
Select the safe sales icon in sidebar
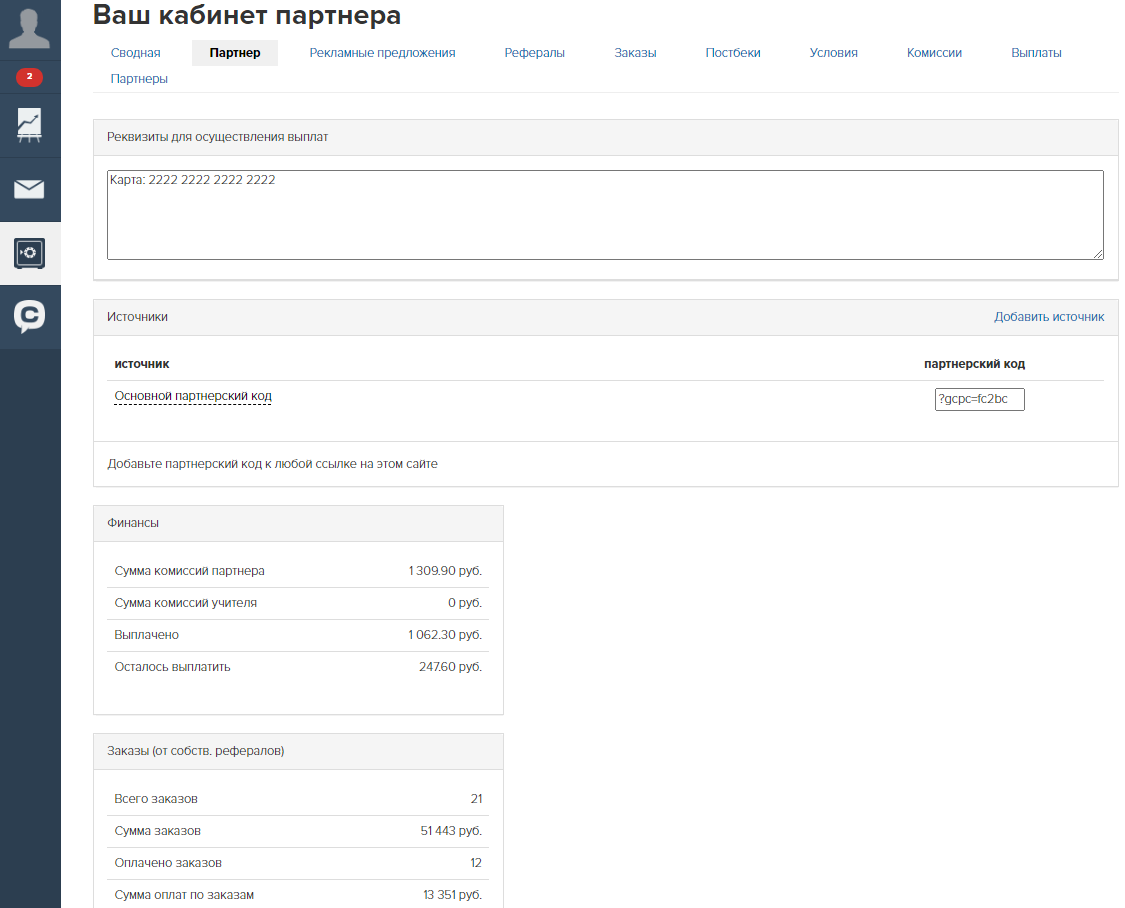(x=29, y=253)
